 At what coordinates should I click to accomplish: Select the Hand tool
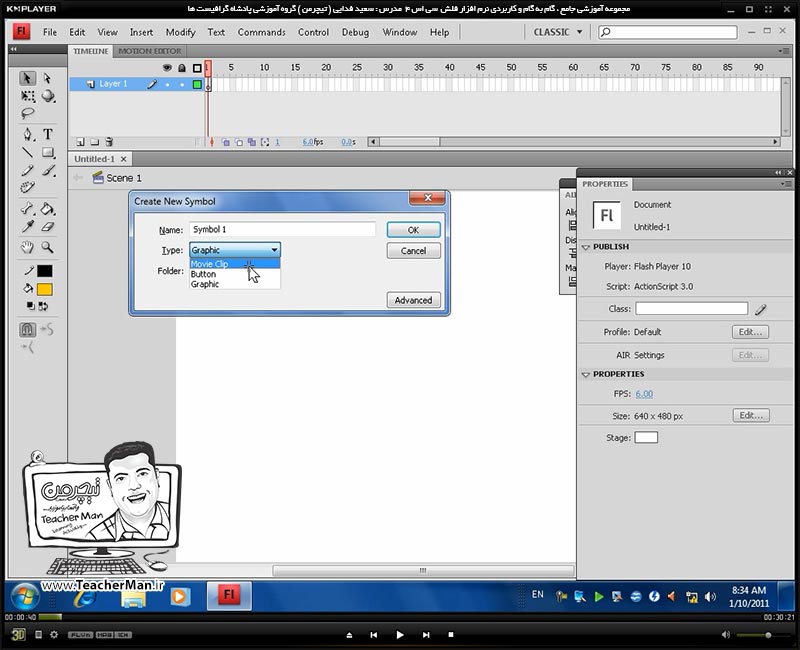click(27, 247)
